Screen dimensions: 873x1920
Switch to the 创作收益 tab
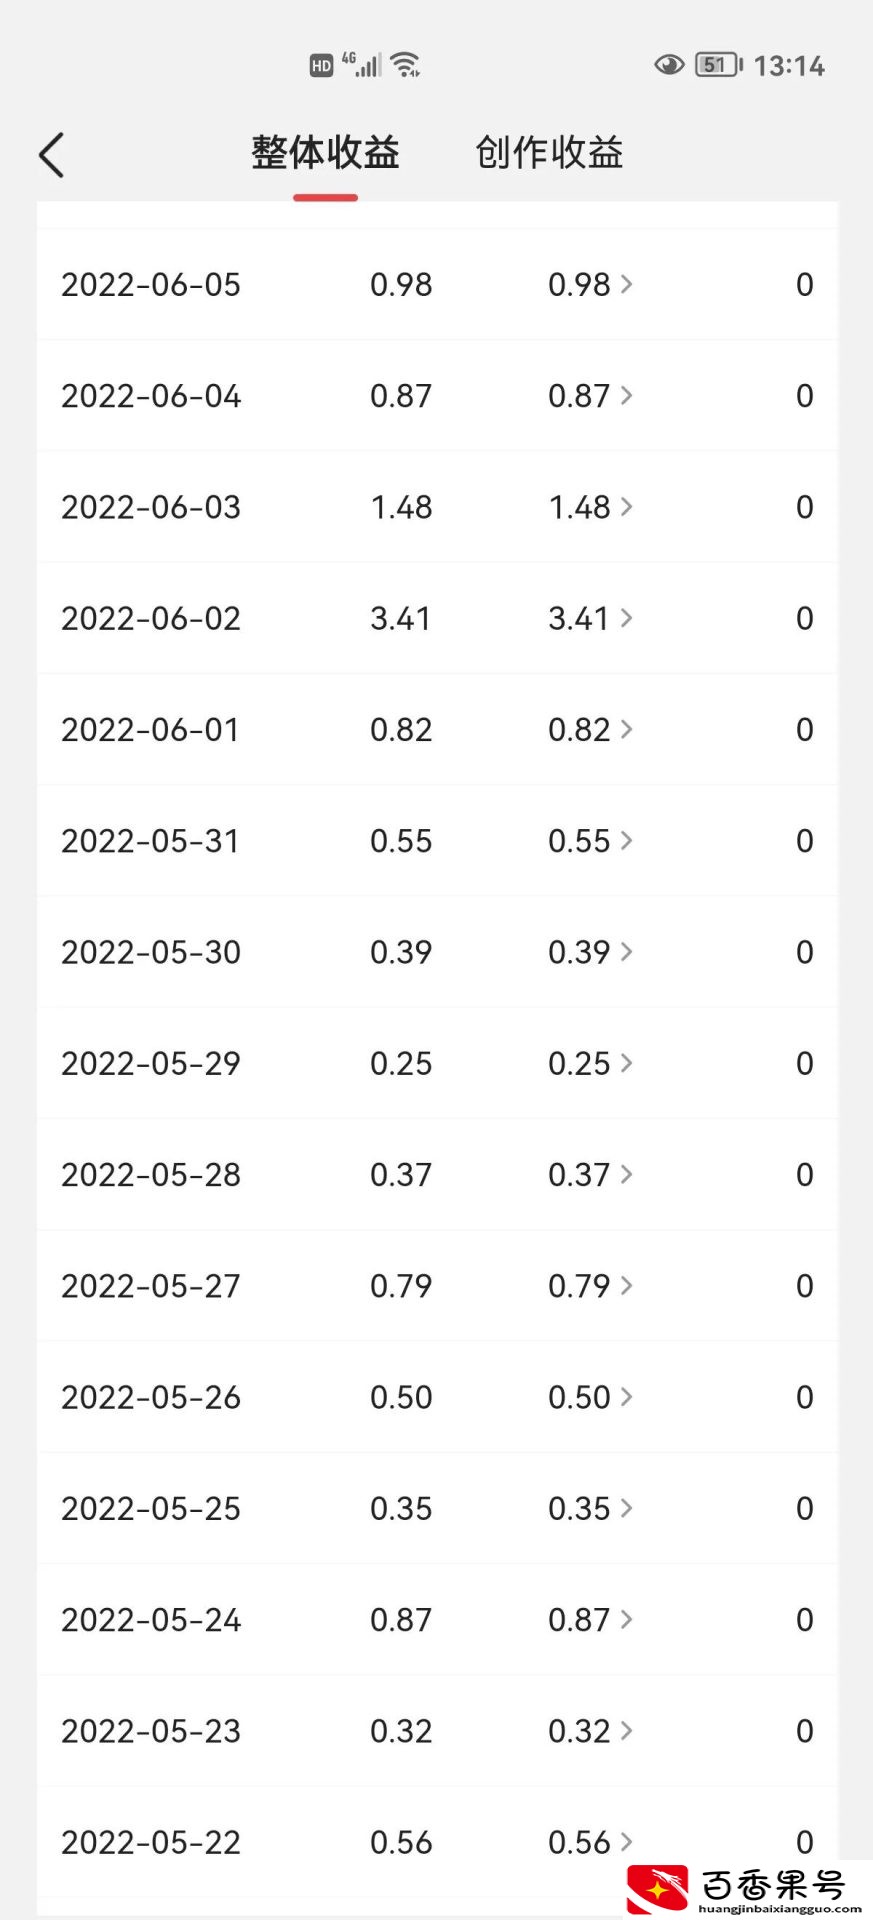[549, 153]
